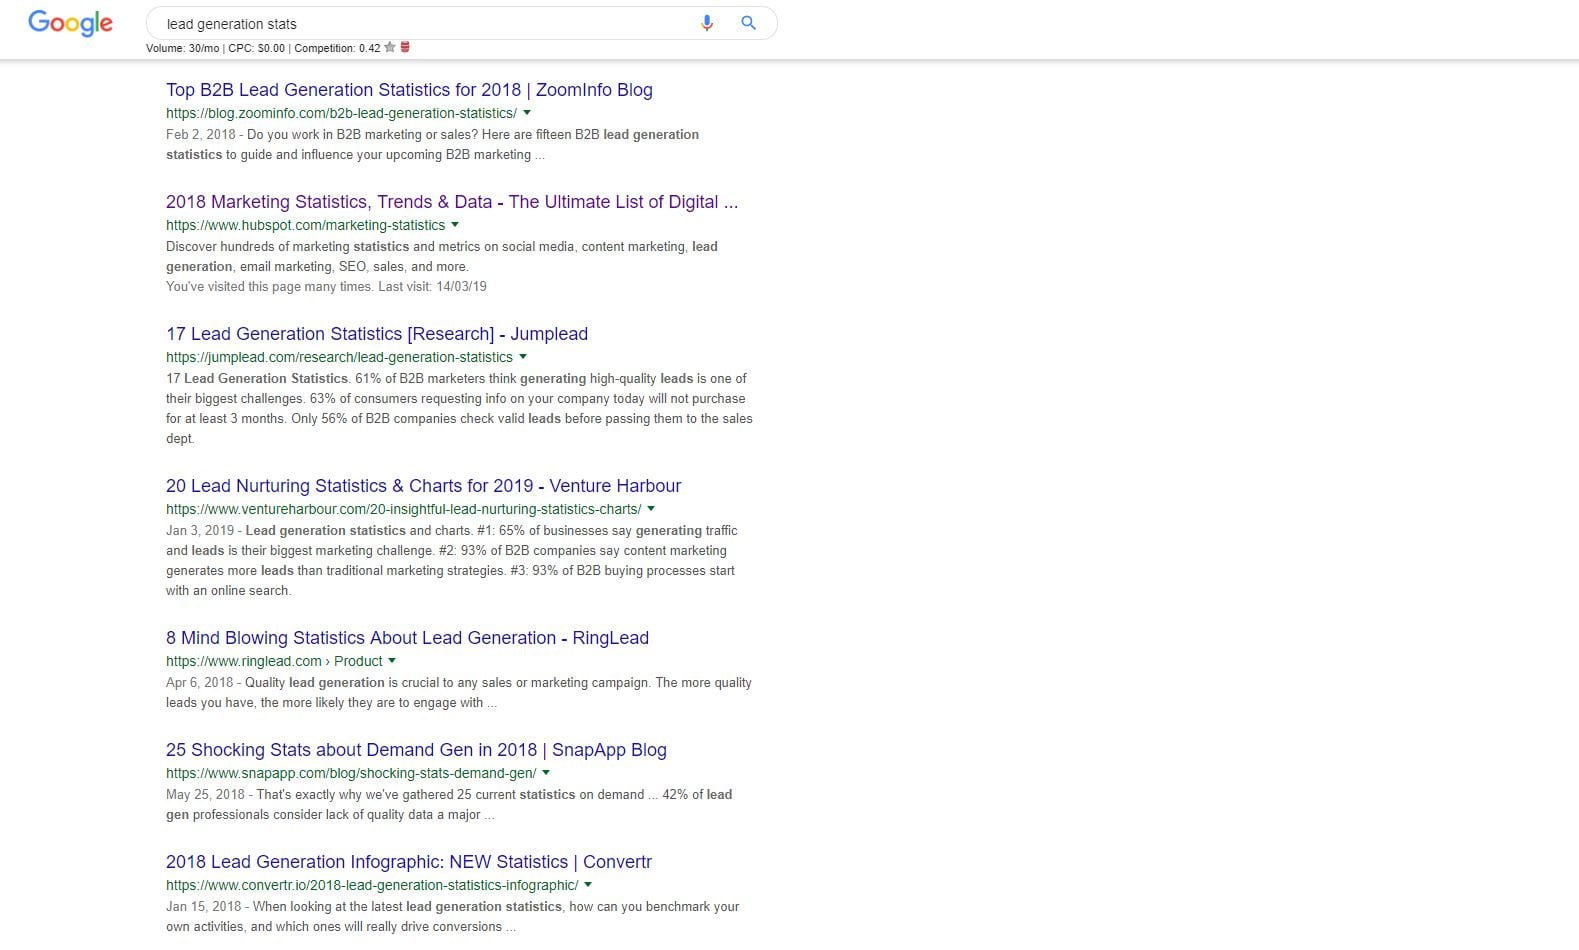Click the 'Jan 15, 2018' Convertr snippet
This screenshot has width=1579, height=950.
tap(453, 916)
